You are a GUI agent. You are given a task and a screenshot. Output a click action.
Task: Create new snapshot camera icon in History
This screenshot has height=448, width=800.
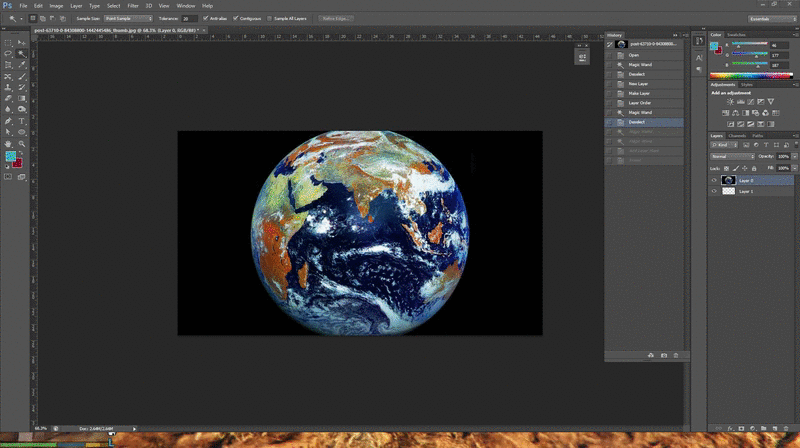pos(664,355)
